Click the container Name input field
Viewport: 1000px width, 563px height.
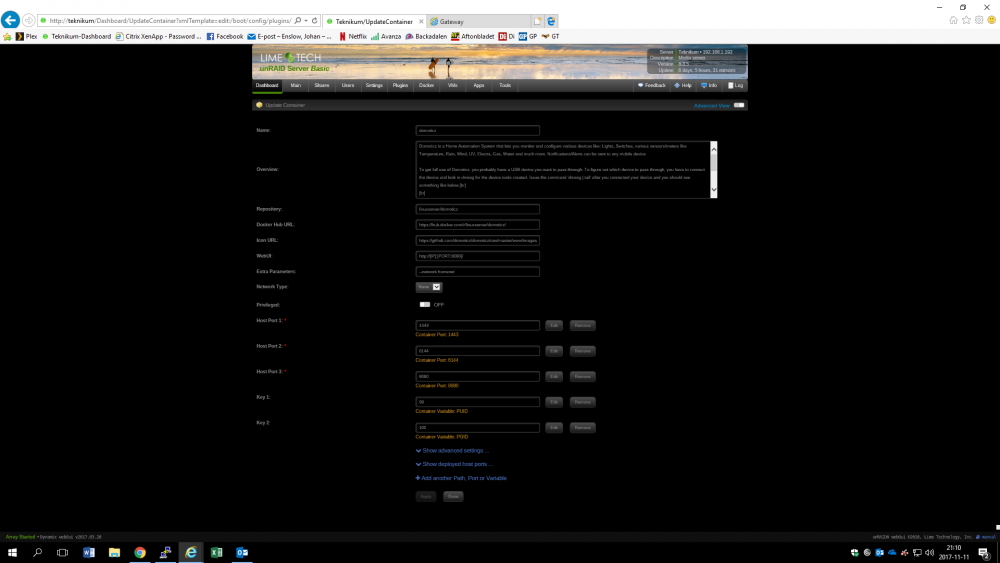click(x=478, y=131)
